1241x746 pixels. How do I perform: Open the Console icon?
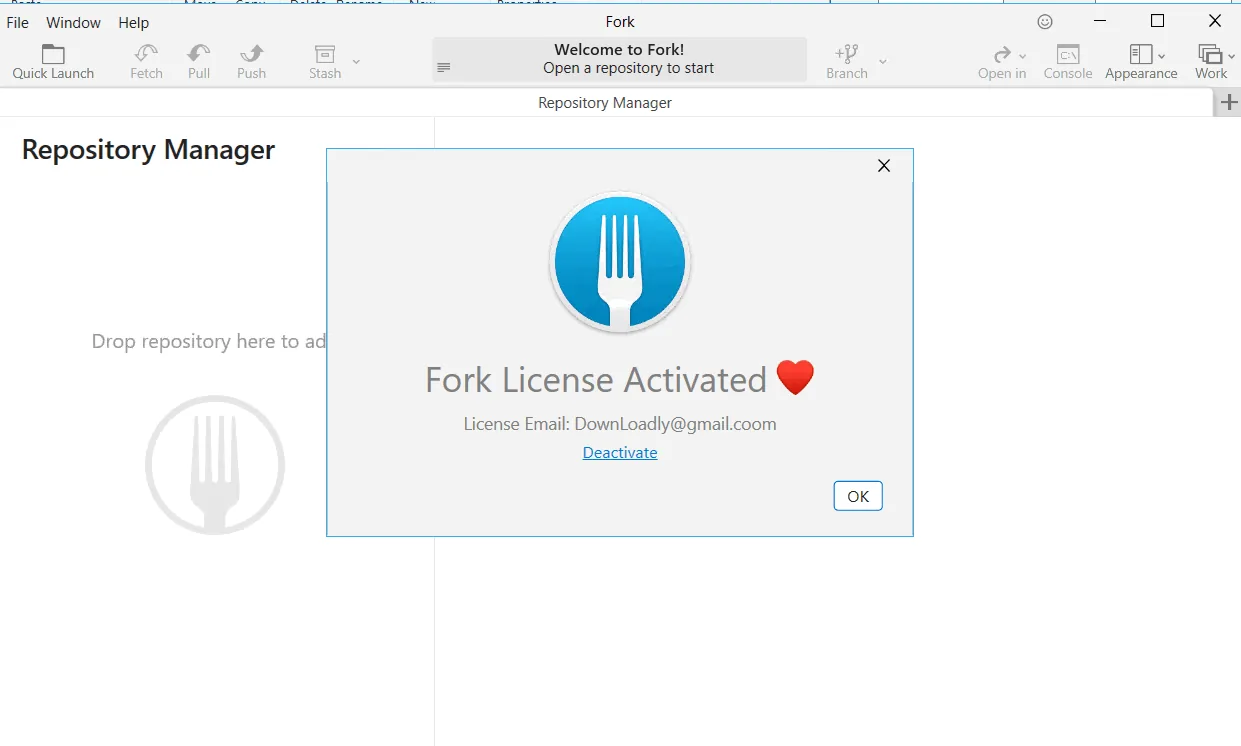(x=1068, y=54)
